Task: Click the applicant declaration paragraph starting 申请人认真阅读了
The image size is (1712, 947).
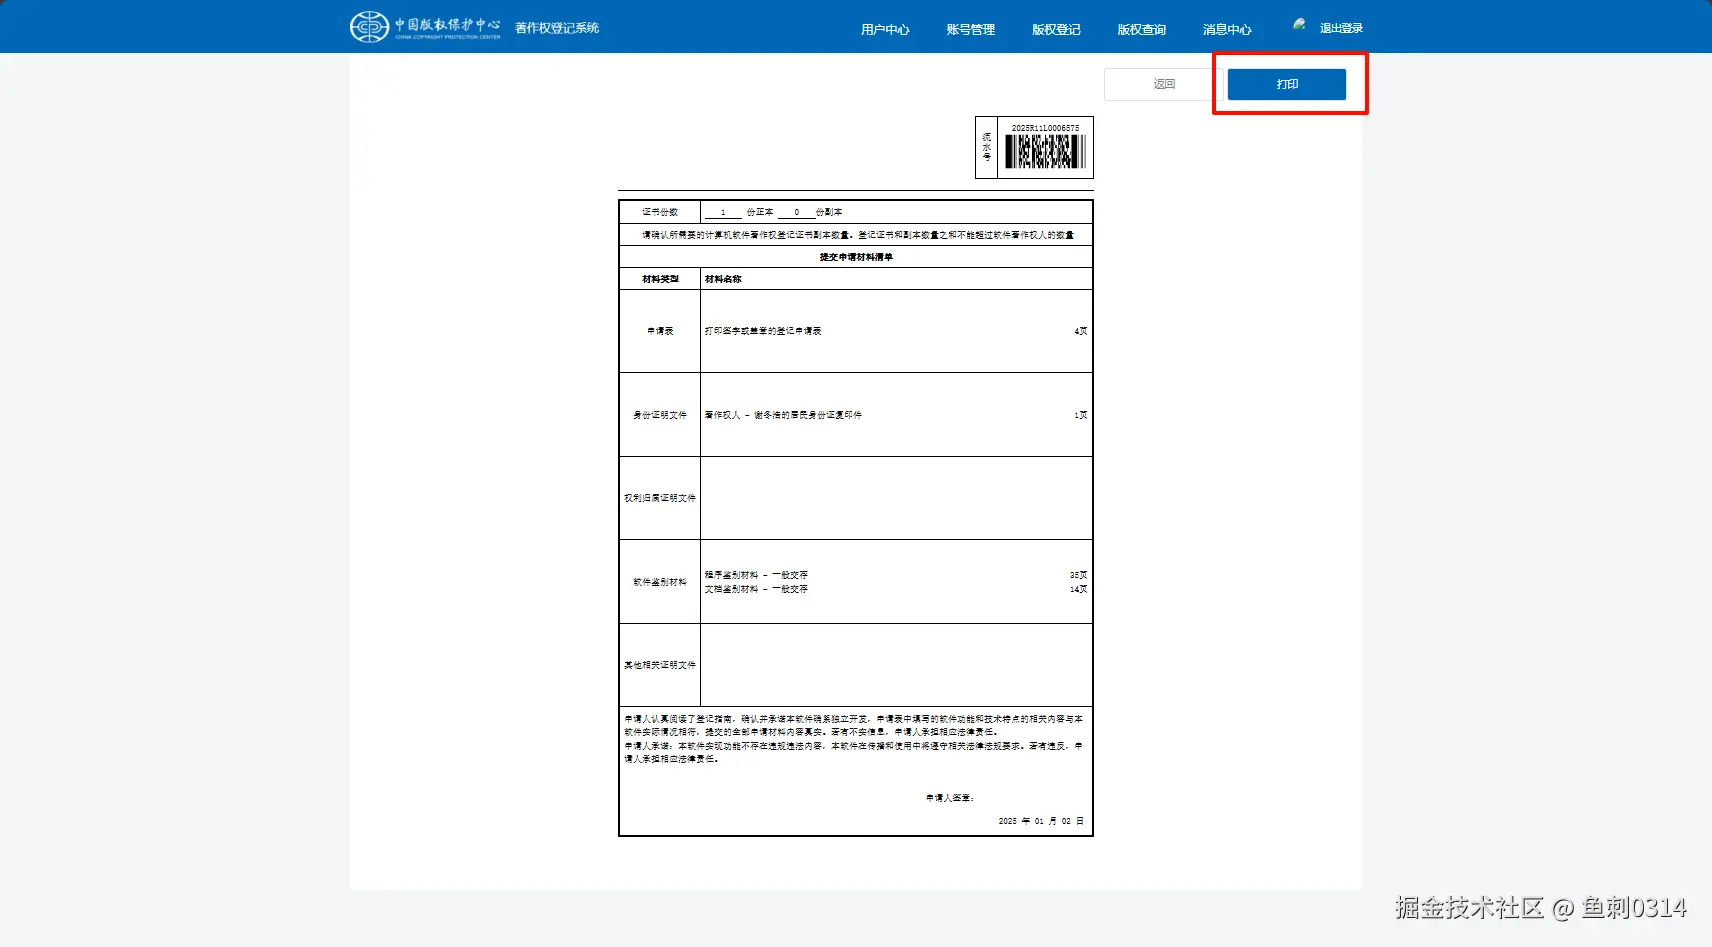Action: (x=854, y=725)
